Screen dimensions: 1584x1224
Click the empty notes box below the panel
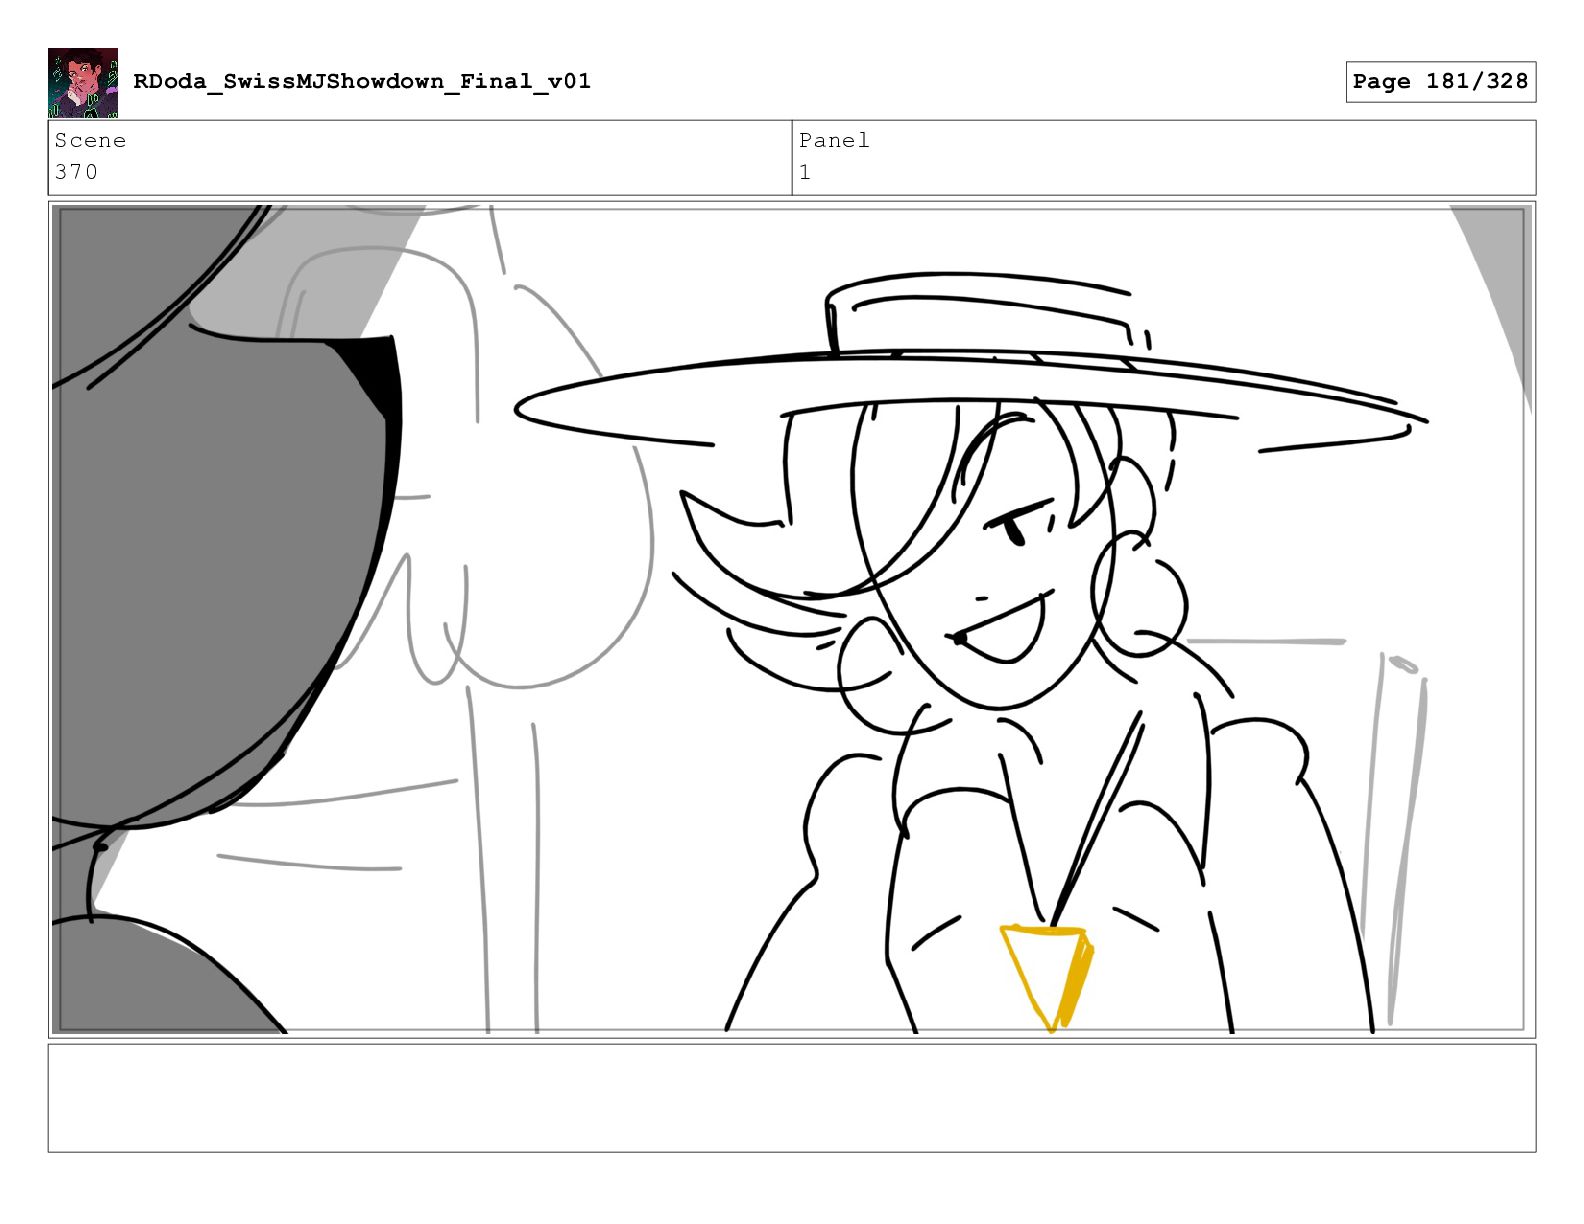point(792,1098)
